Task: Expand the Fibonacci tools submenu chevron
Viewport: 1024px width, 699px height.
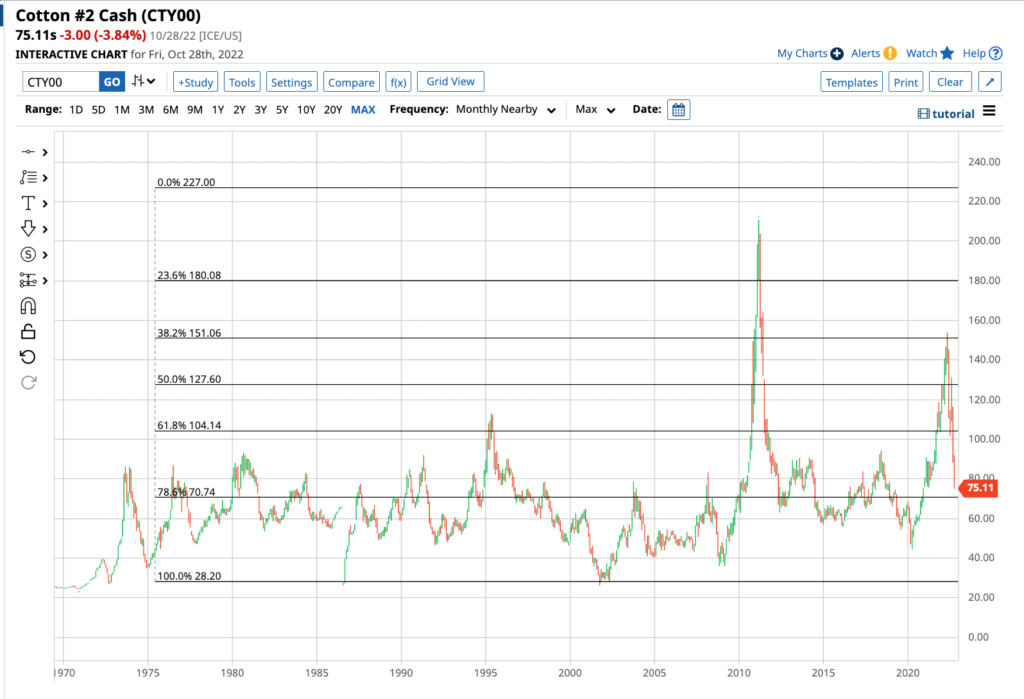Action: [x=45, y=178]
